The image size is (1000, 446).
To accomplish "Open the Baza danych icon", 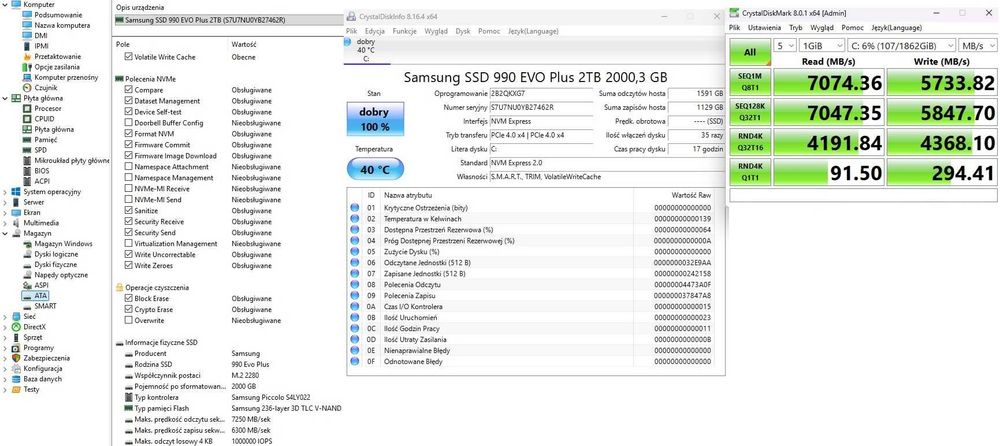I will pyautogui.click(x=17, y=379).
